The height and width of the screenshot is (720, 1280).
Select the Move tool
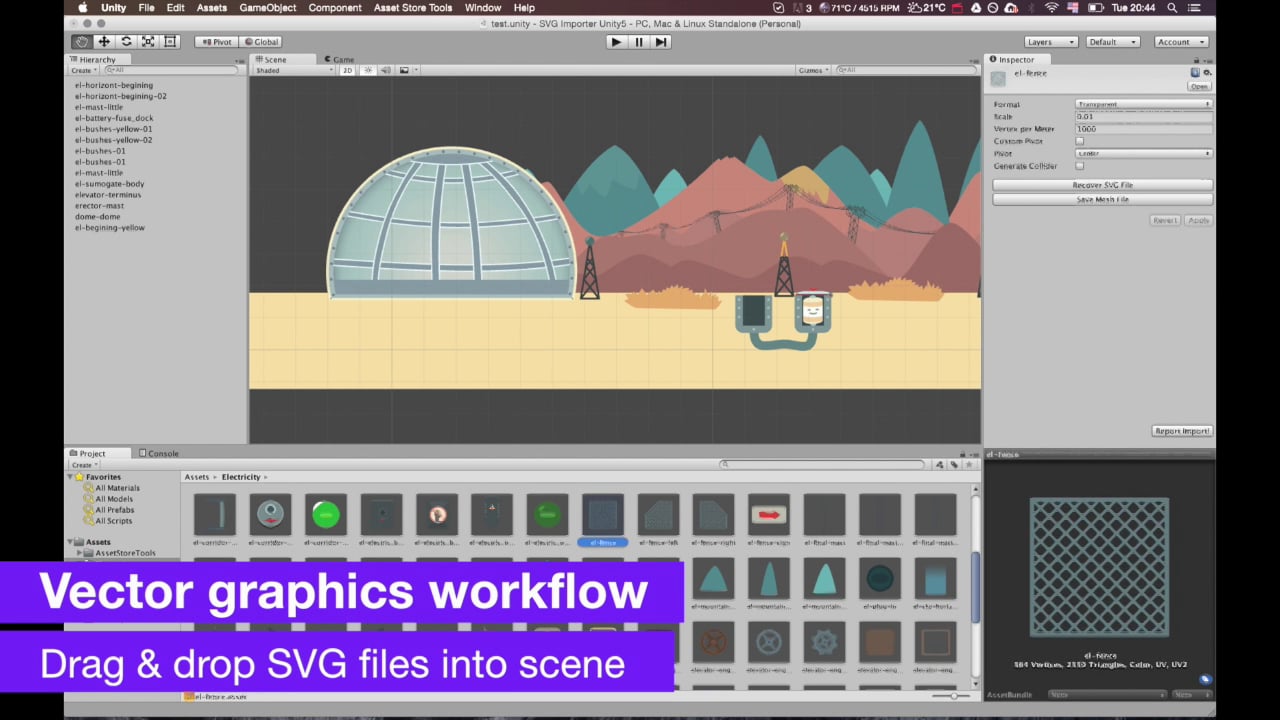(104, 42)
